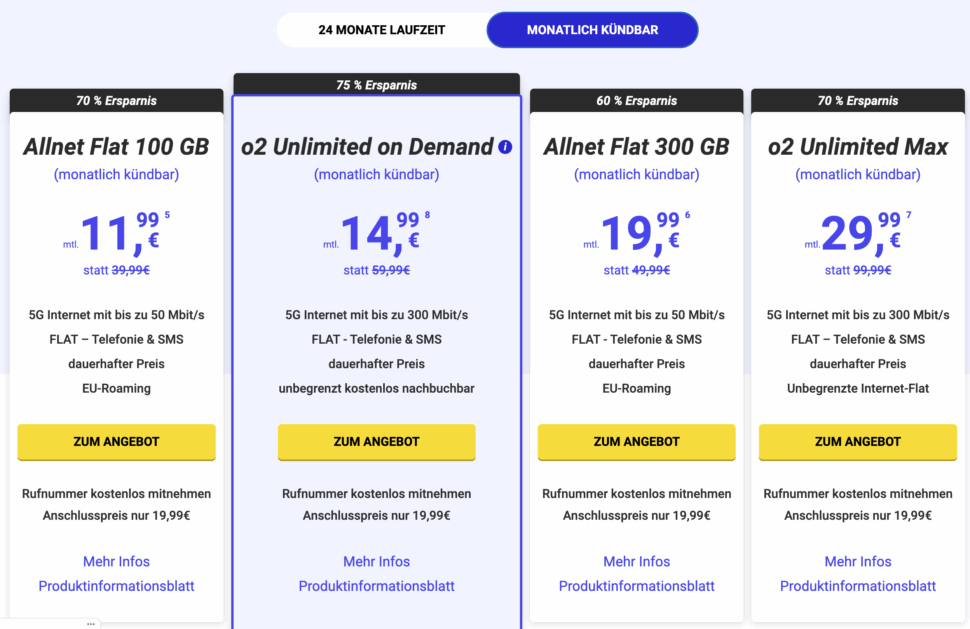Open "Mehr Infos" under Allnet Flat 100 GB
Viewport: 970px width, 629px height.
coord(116,561)
